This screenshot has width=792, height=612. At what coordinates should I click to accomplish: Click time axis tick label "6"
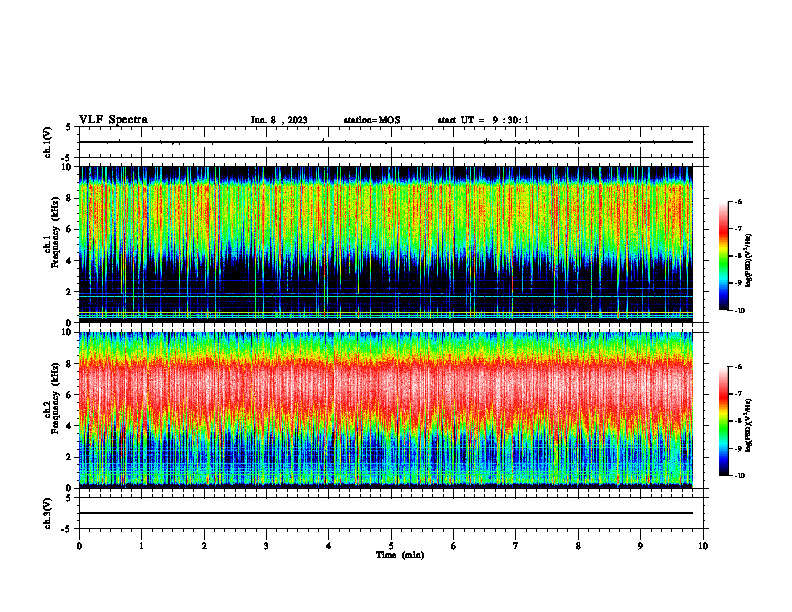coord(454,546)
